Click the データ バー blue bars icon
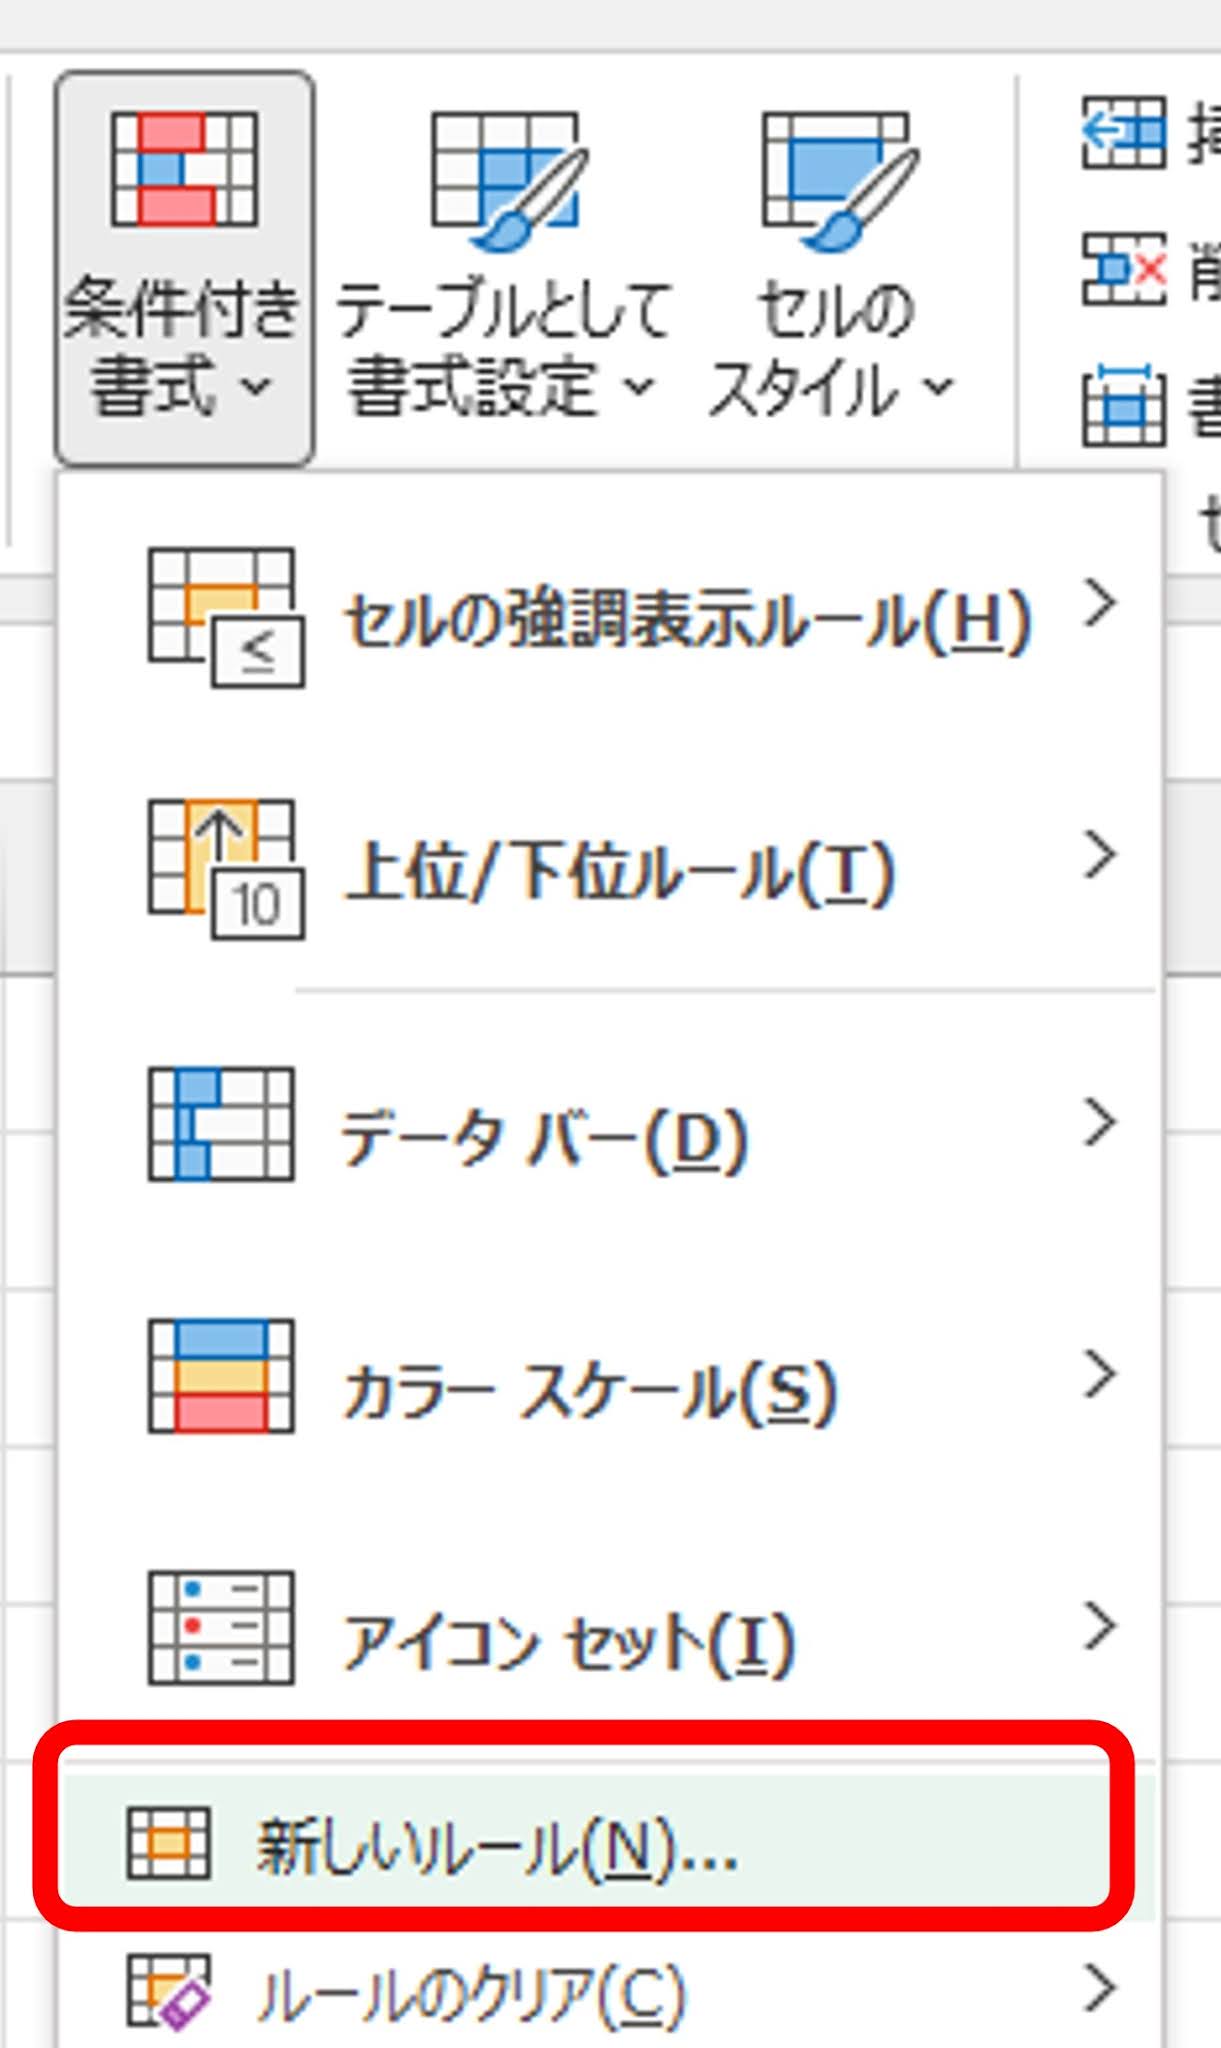Viewport: 1221px width, 2048px height. [x=221, y=1124]
